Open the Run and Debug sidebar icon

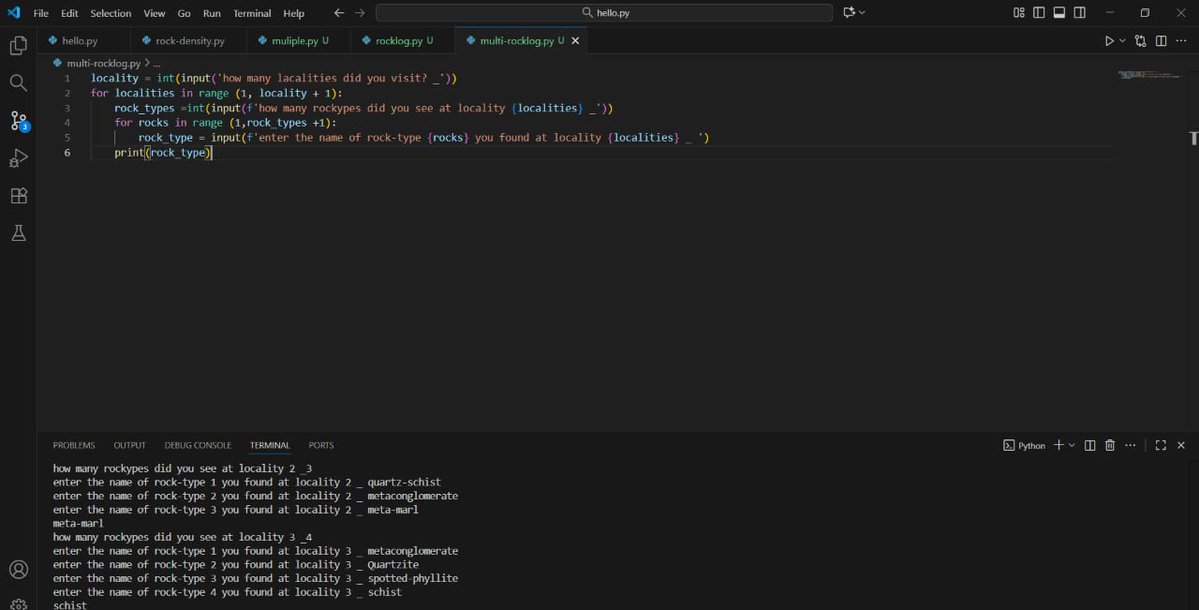18,157
